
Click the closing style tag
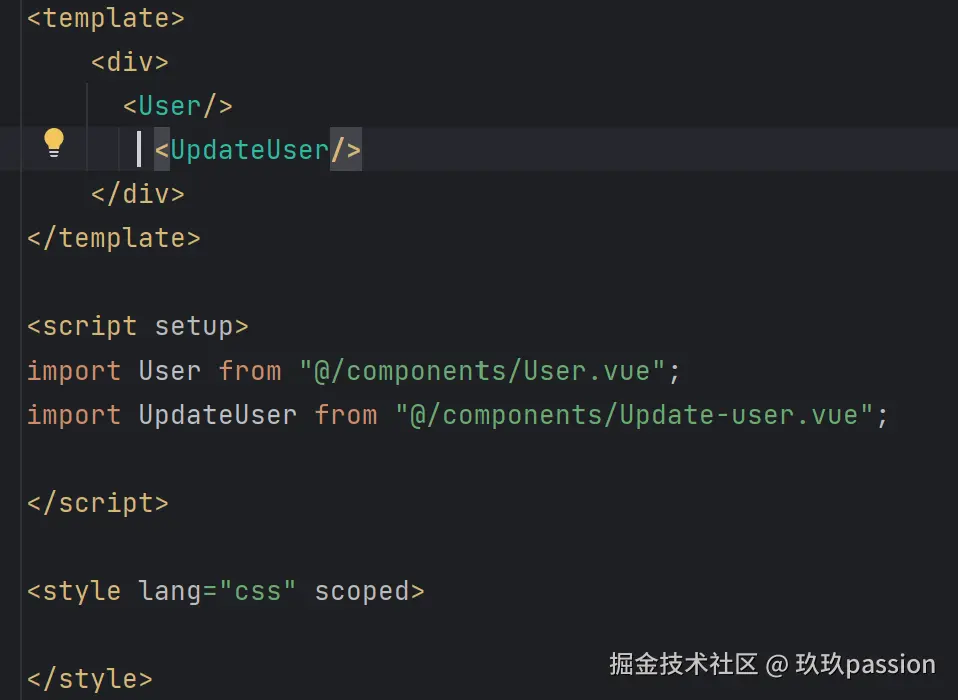90,679
